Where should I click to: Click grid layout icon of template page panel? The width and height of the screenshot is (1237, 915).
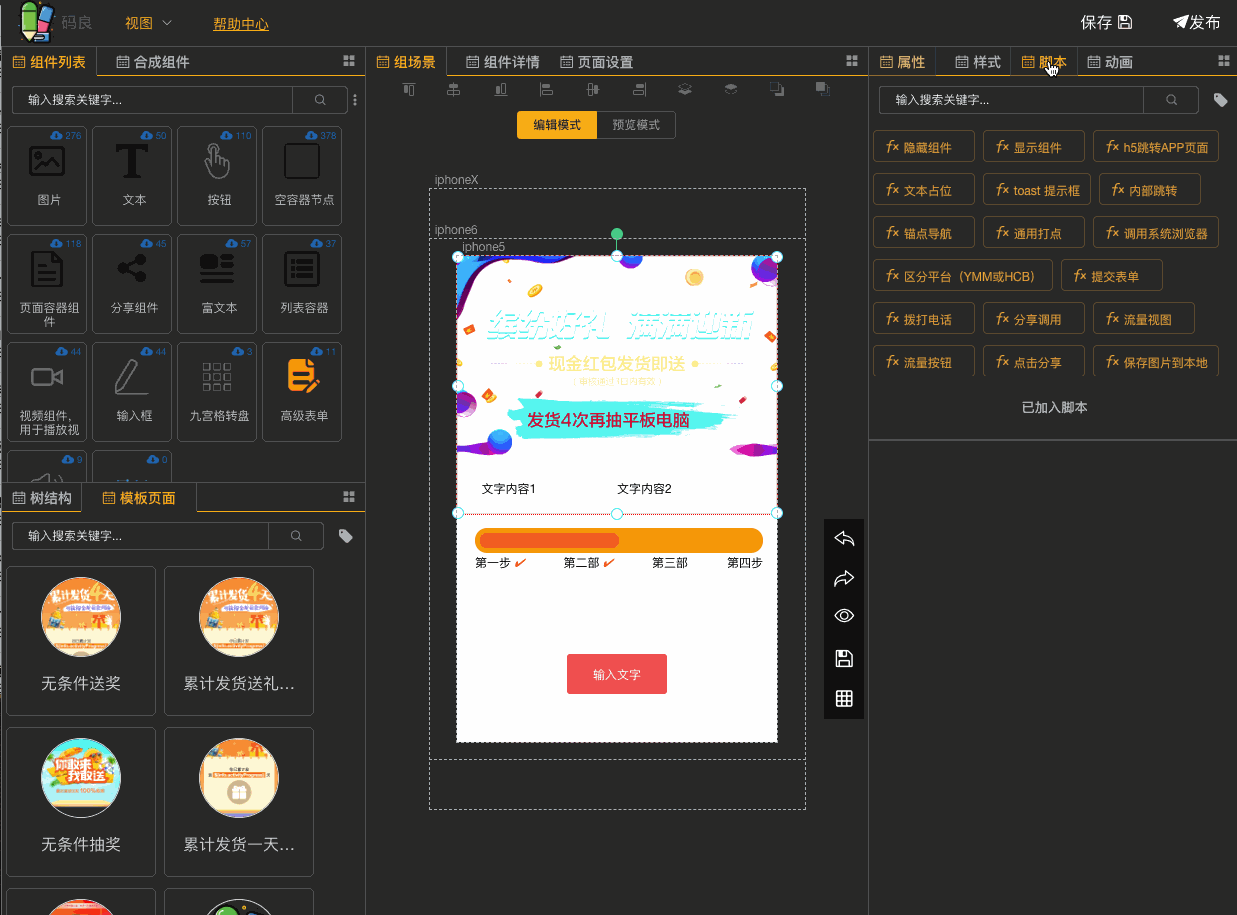pos(349,496)
